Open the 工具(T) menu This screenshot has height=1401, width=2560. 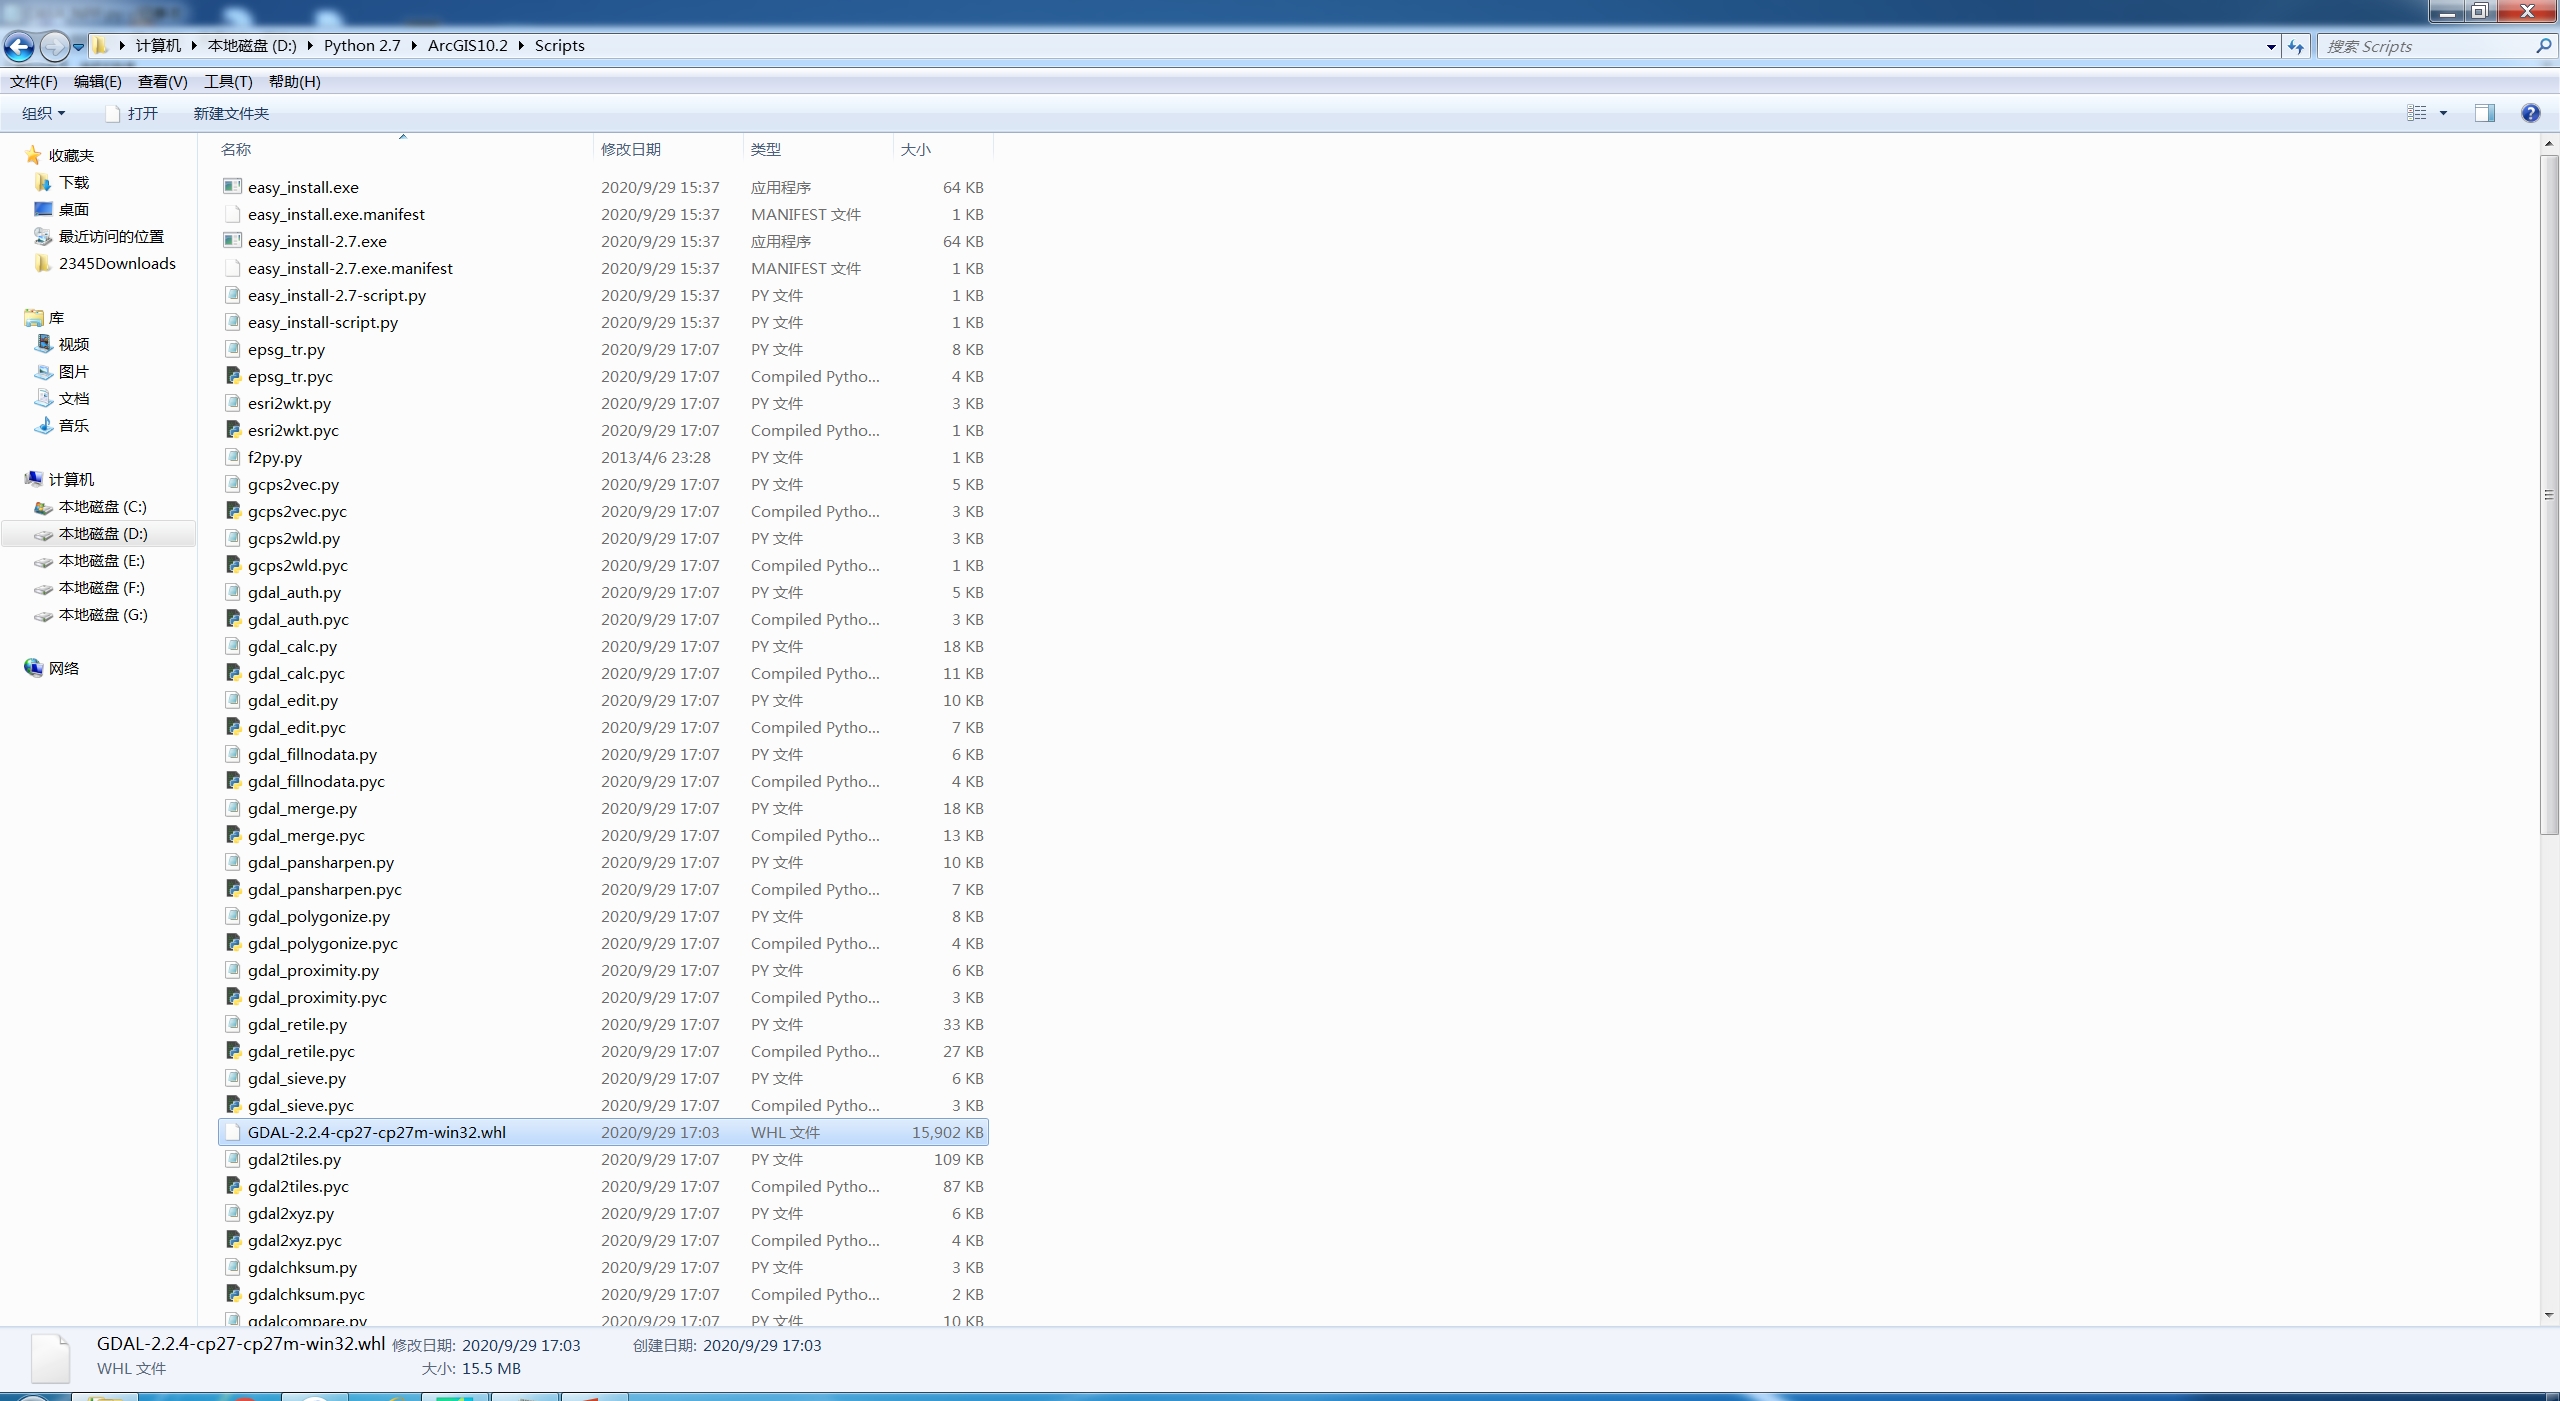pos(227,81)
